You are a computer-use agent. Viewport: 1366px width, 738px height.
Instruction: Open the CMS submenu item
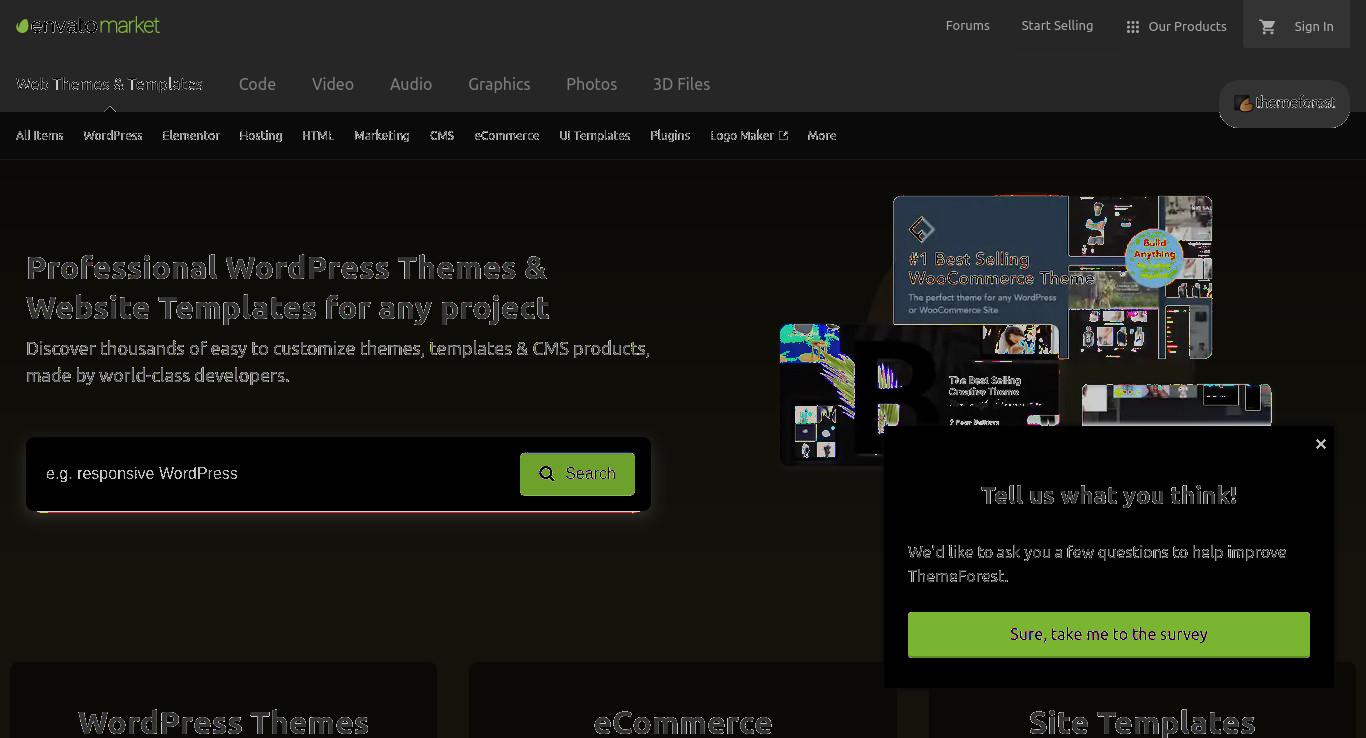click(442, 135)
